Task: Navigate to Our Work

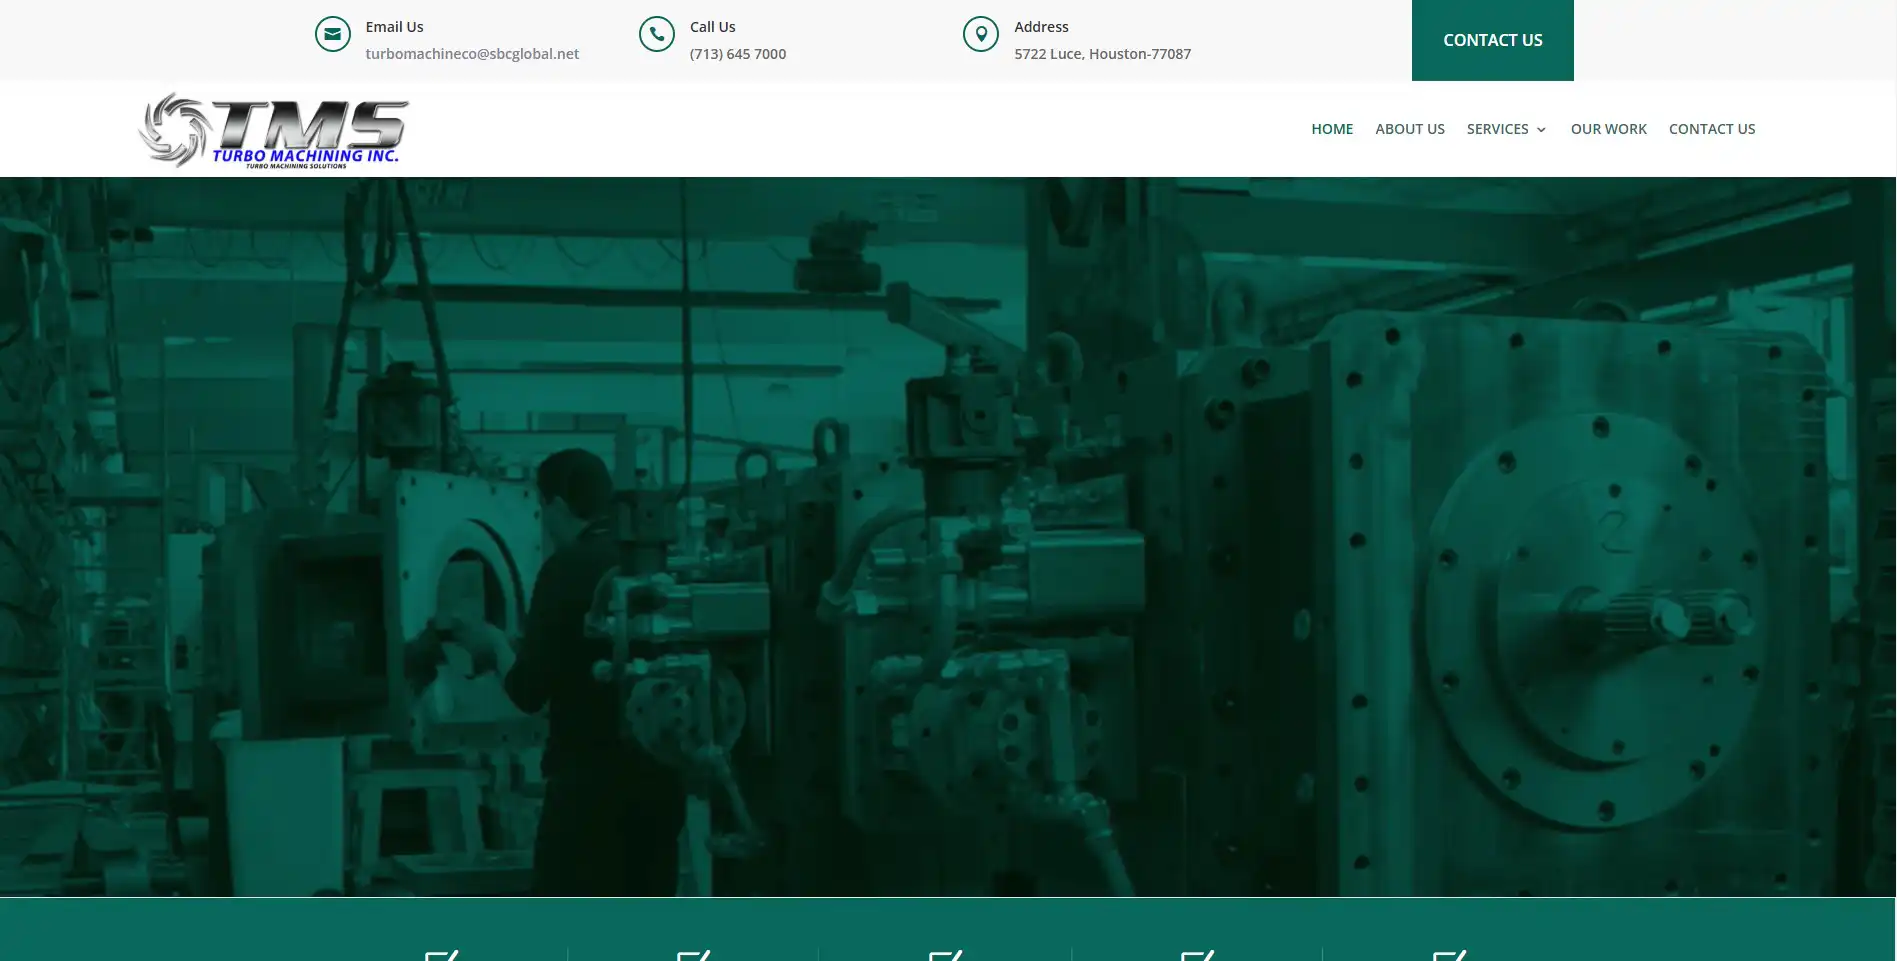Action: pyautogui.click(x=1608, y=129)
